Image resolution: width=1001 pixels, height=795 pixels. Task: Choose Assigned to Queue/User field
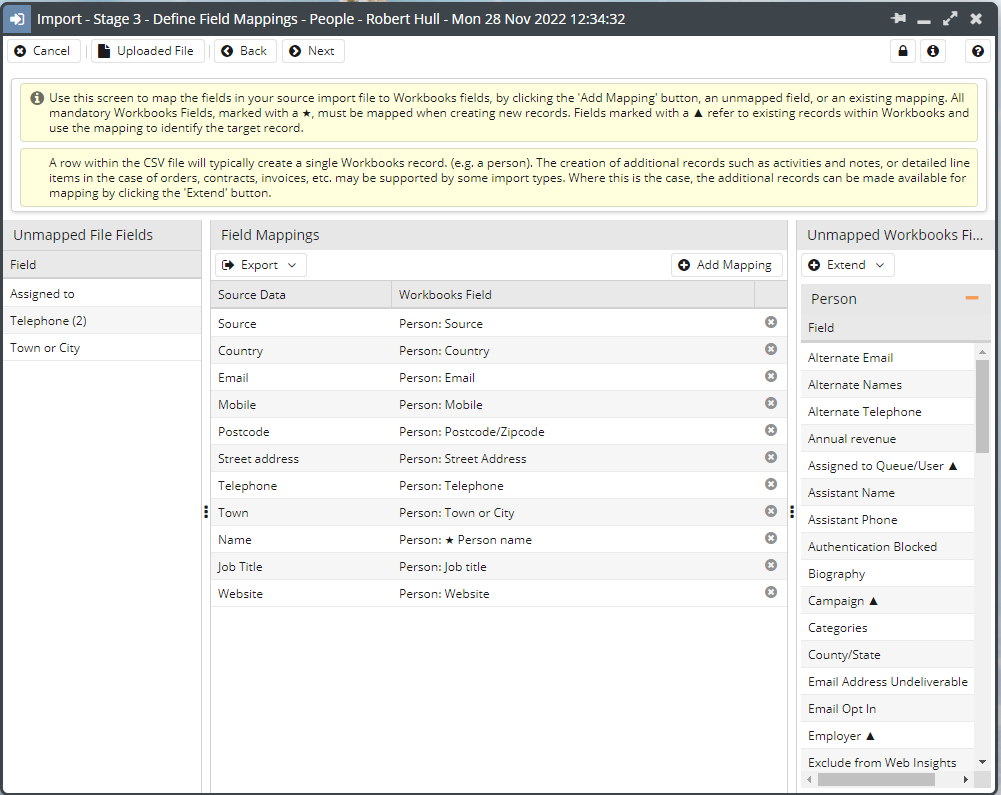pos(887,466)
